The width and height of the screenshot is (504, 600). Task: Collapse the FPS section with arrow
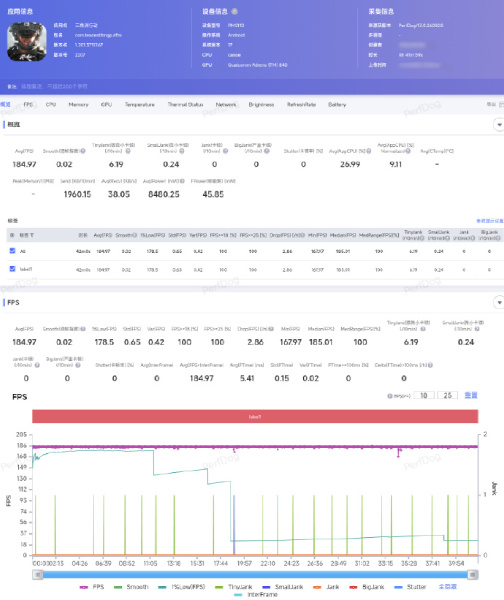click(x=499, y=303)
